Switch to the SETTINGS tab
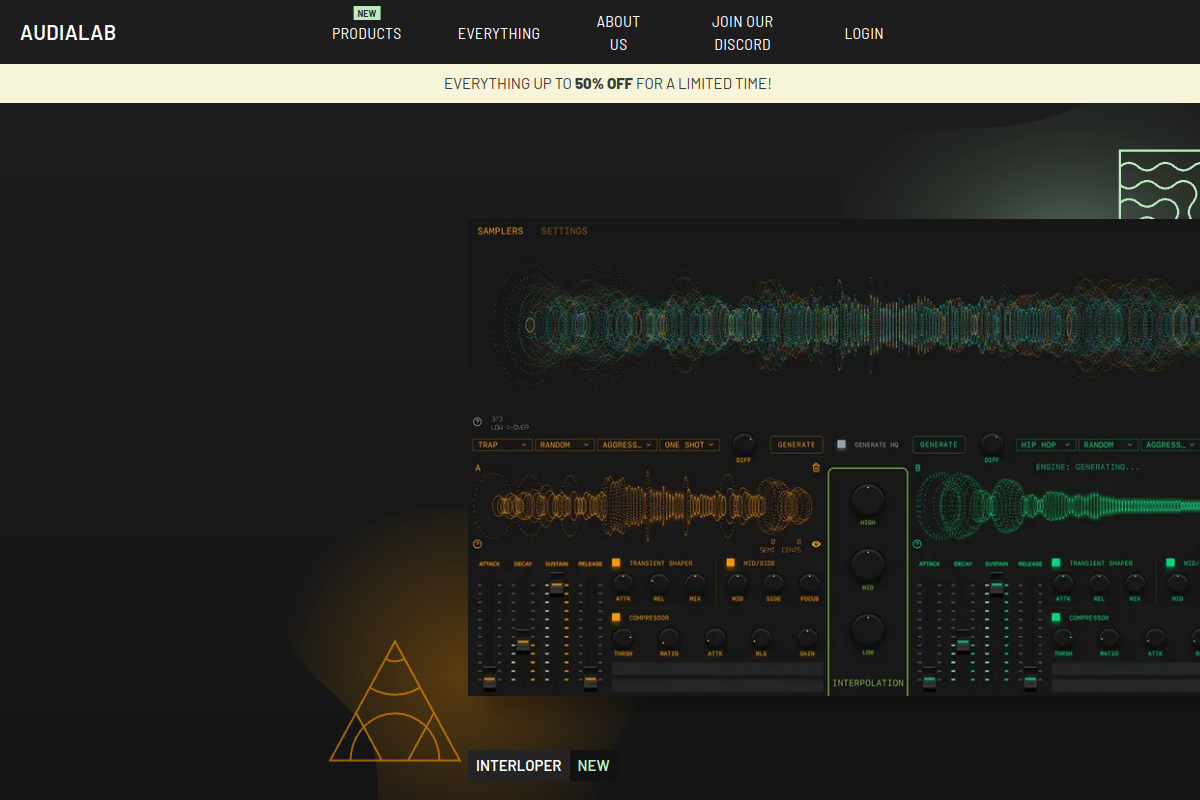Screen dimensions: 1200x800 564,231
